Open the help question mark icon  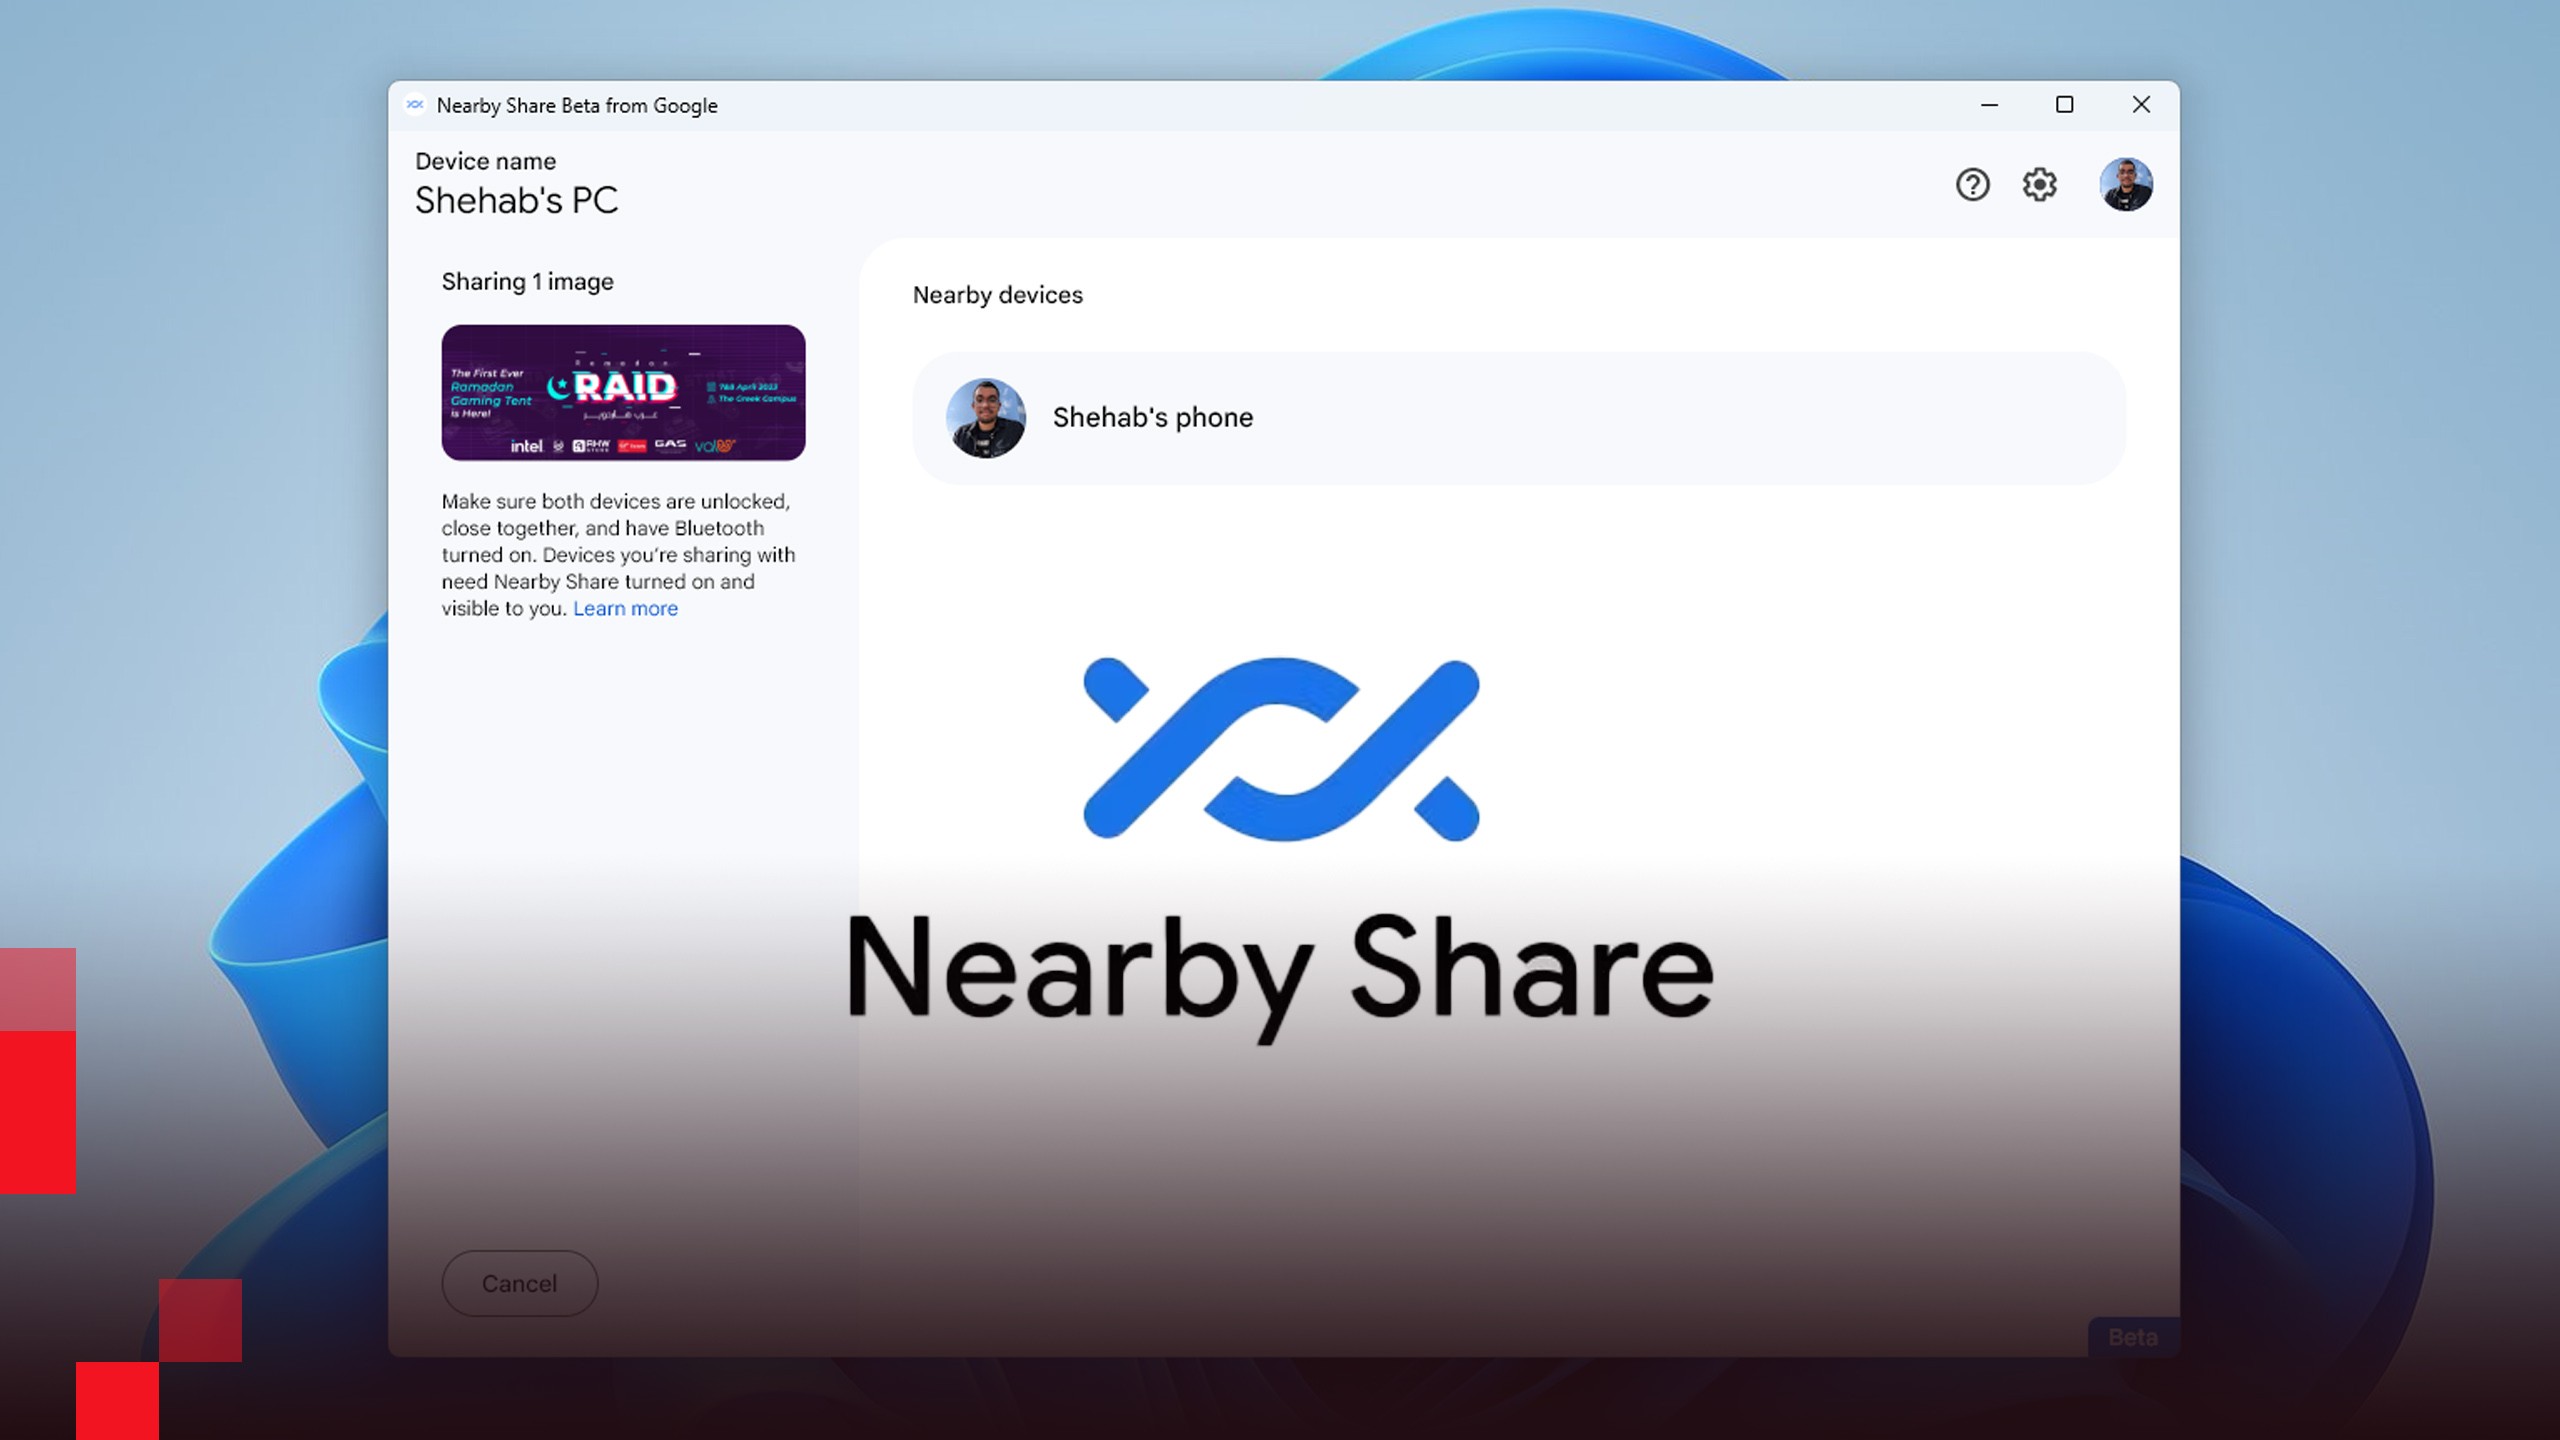[1972, 185]
